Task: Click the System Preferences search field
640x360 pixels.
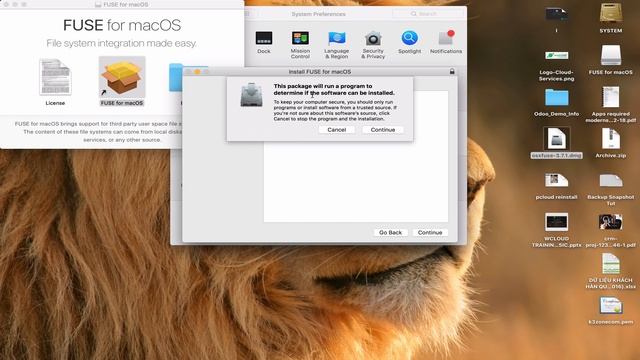Action: click(428, 14)
